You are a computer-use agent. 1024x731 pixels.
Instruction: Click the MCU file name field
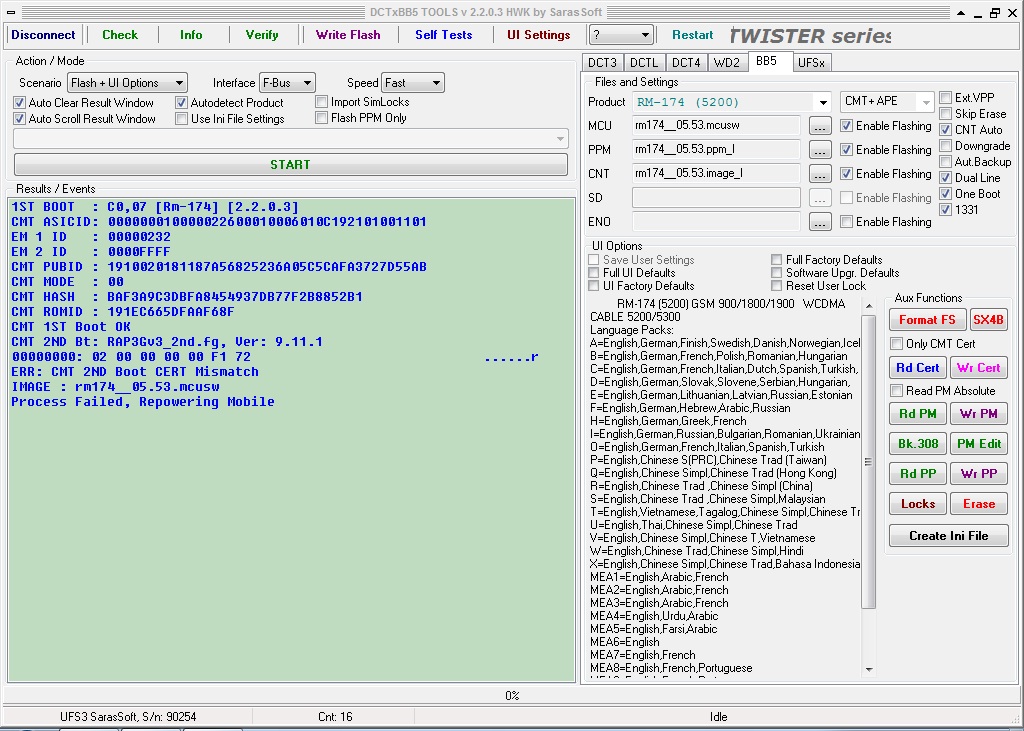pyautogui.click(x=716, y=125)
